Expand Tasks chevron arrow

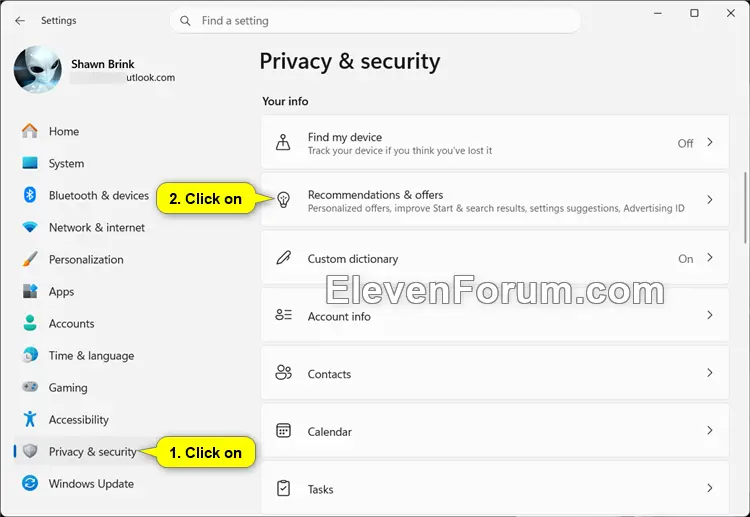[710, 488]
